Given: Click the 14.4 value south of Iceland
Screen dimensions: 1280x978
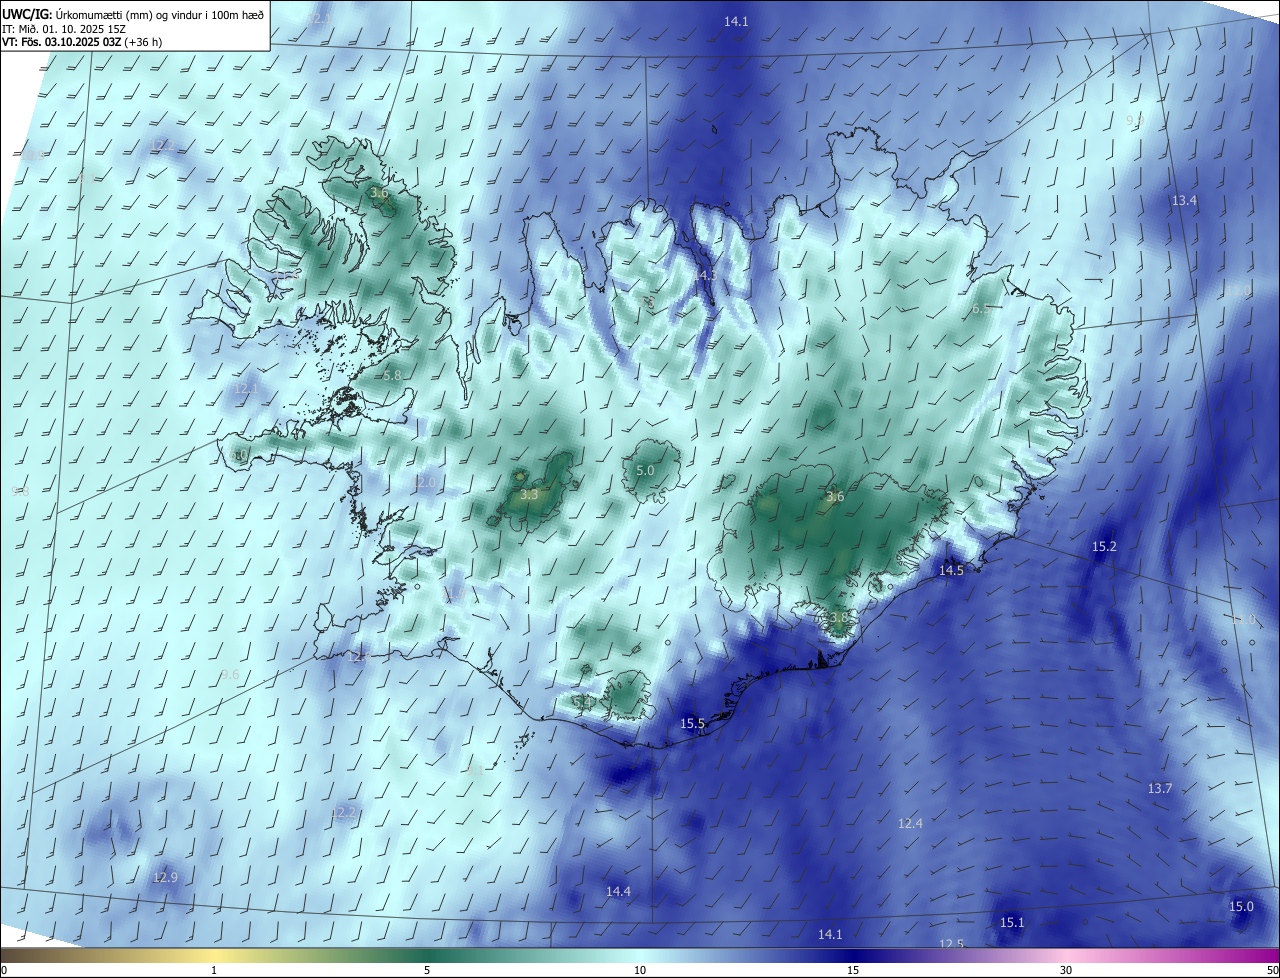Looking at the screenshot, I should click(x=618, y=891).
